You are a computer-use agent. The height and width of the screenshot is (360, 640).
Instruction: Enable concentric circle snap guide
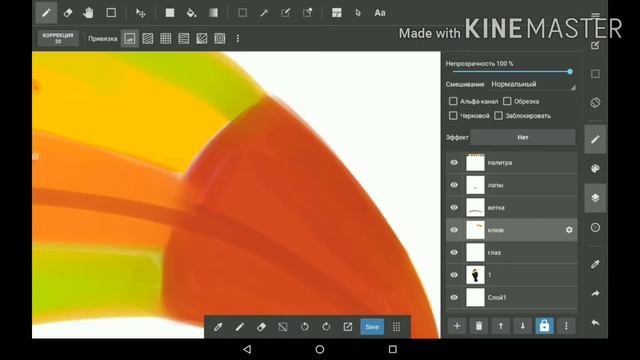pyautogui.click(x=220, y=39)
